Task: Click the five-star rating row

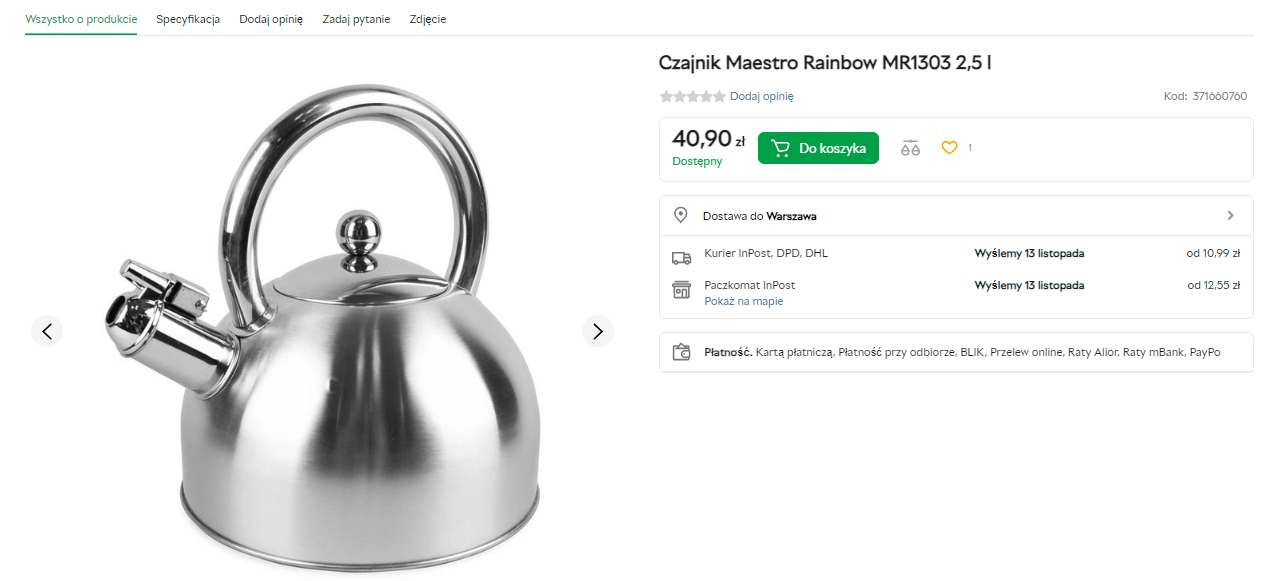Action: 692,96
